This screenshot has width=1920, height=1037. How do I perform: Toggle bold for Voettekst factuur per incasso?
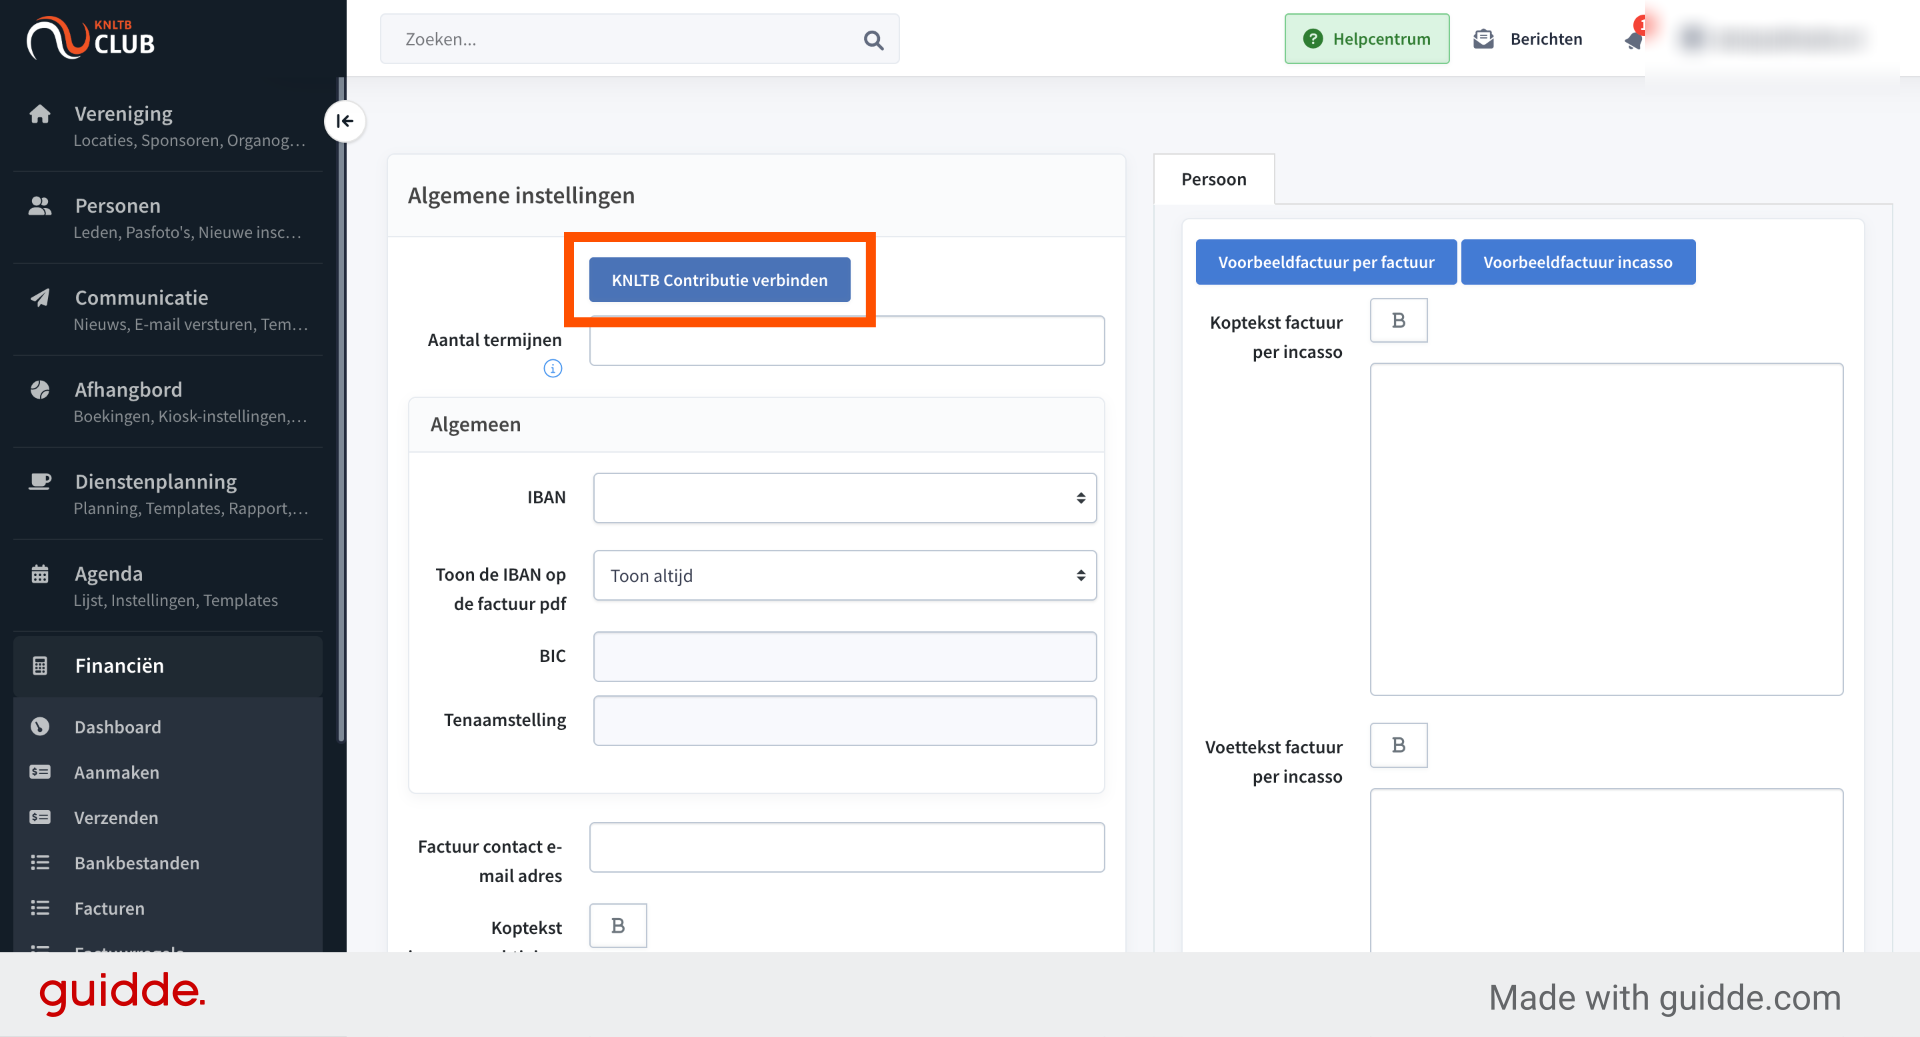click(x=1398, y=746)
